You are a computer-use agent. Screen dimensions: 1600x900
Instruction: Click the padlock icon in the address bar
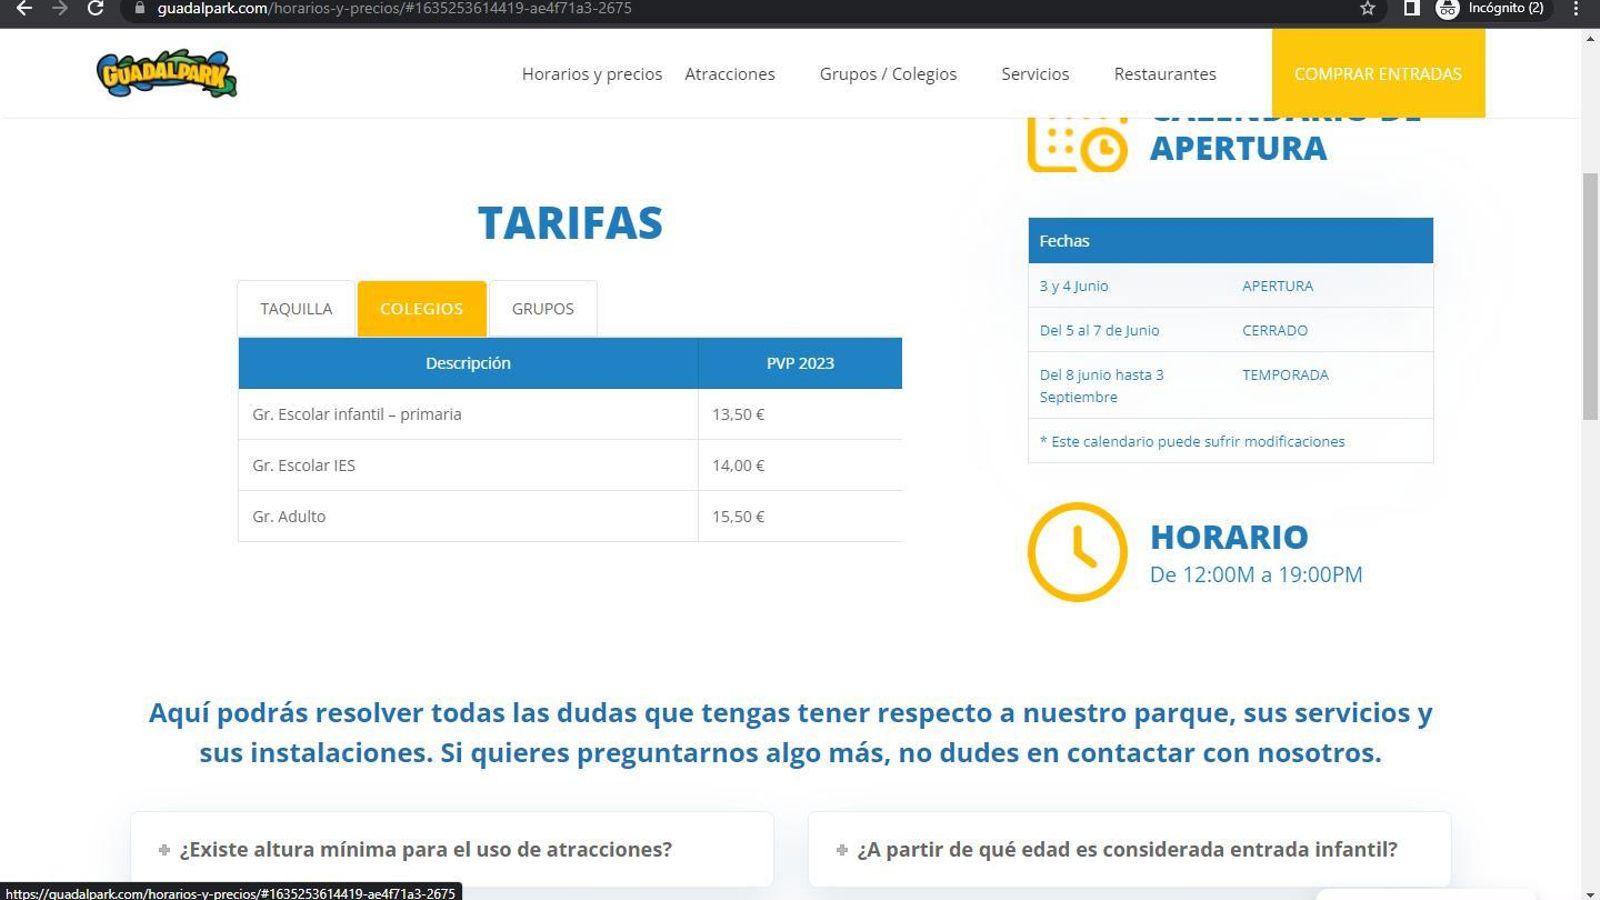[x=140, y=9]
